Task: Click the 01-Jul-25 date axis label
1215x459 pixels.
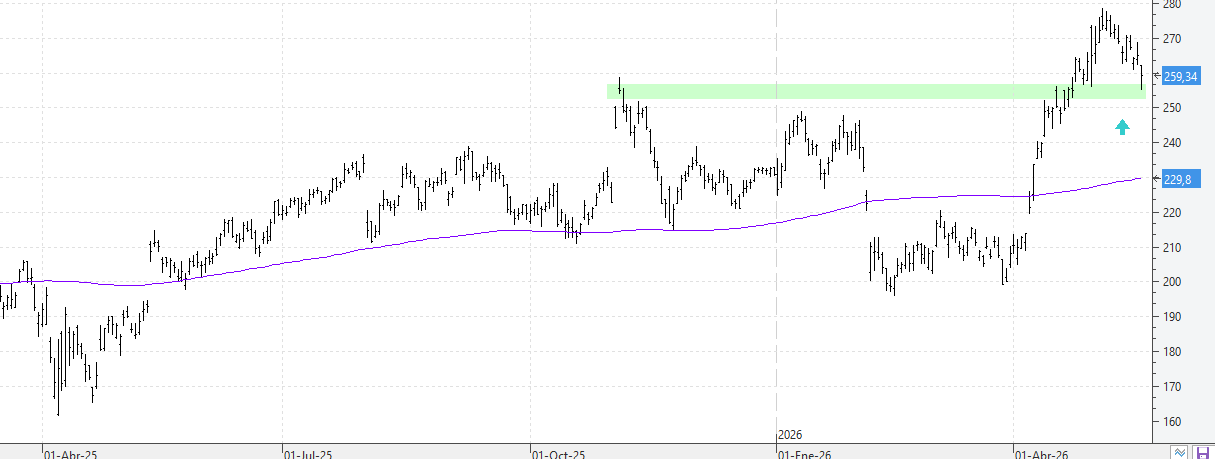Action: [x=309, y=454]
